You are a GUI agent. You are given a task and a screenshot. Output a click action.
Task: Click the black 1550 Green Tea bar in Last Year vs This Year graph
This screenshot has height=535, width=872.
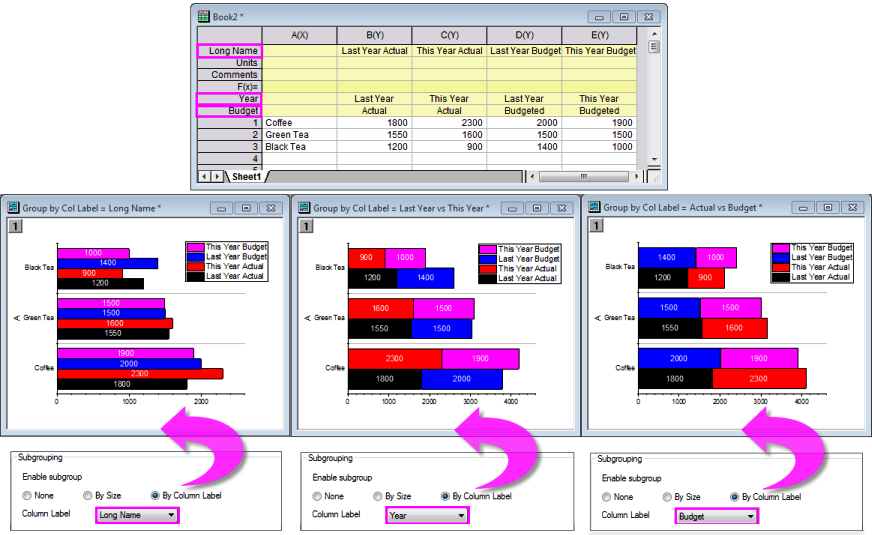click(380, 329)
